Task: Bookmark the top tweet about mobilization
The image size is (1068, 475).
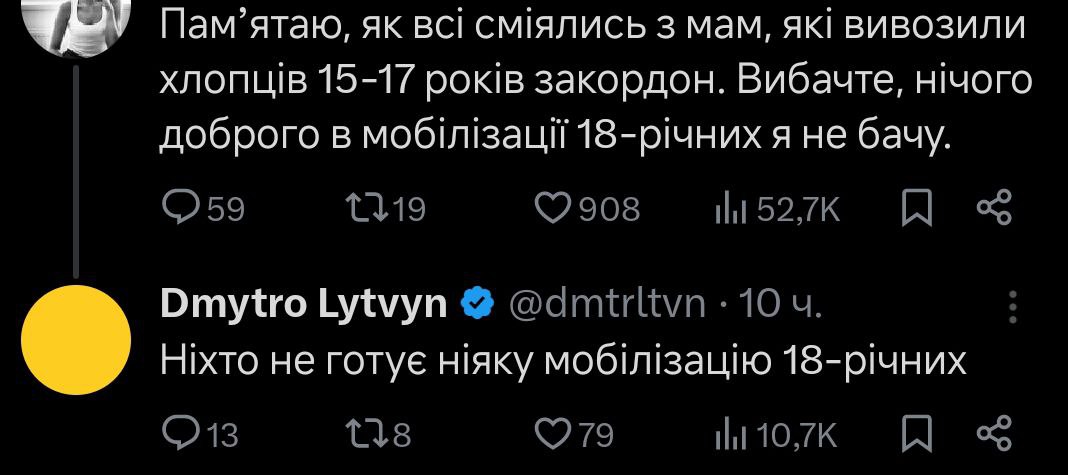Action: tap(915, 207)
